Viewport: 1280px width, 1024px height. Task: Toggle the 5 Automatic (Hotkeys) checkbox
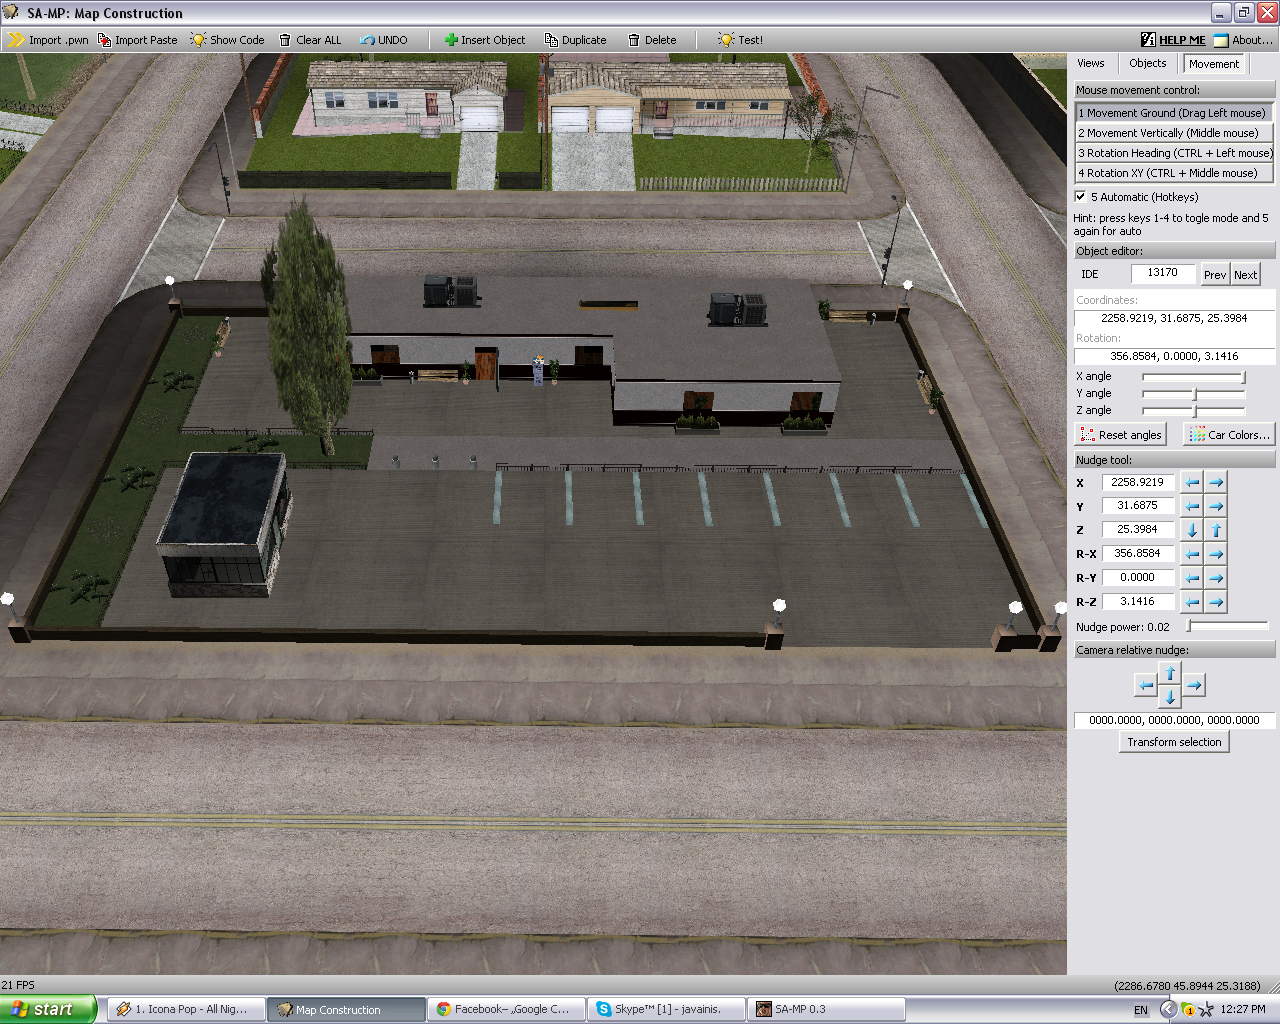pos(1080,196)
